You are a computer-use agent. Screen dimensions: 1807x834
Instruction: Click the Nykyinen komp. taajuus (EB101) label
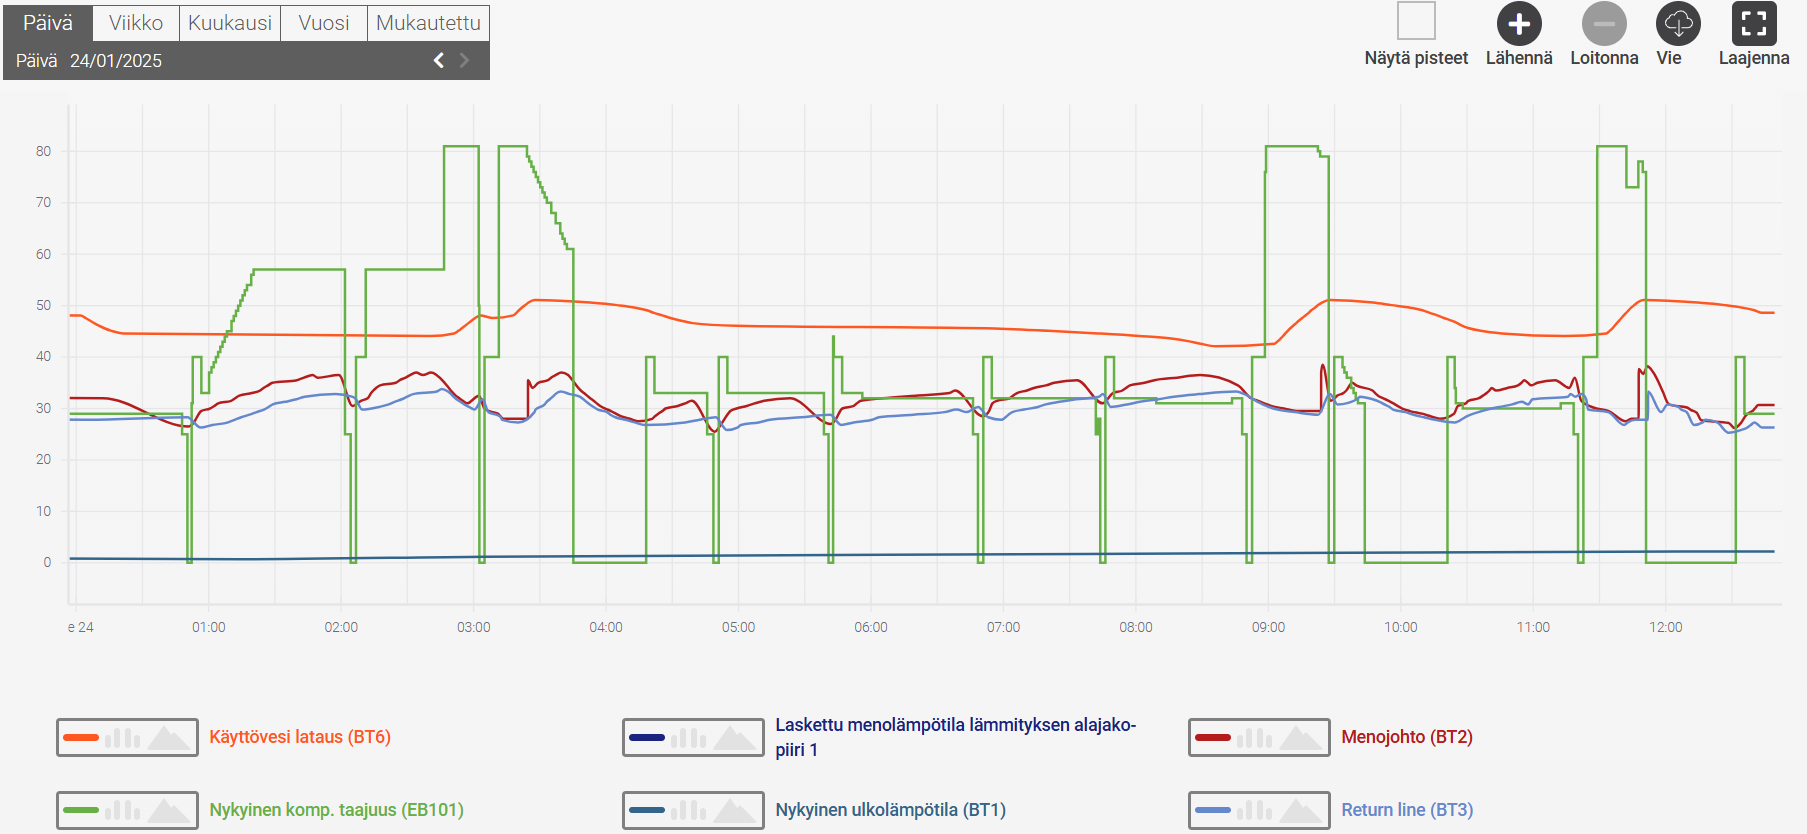pos(336,810)
